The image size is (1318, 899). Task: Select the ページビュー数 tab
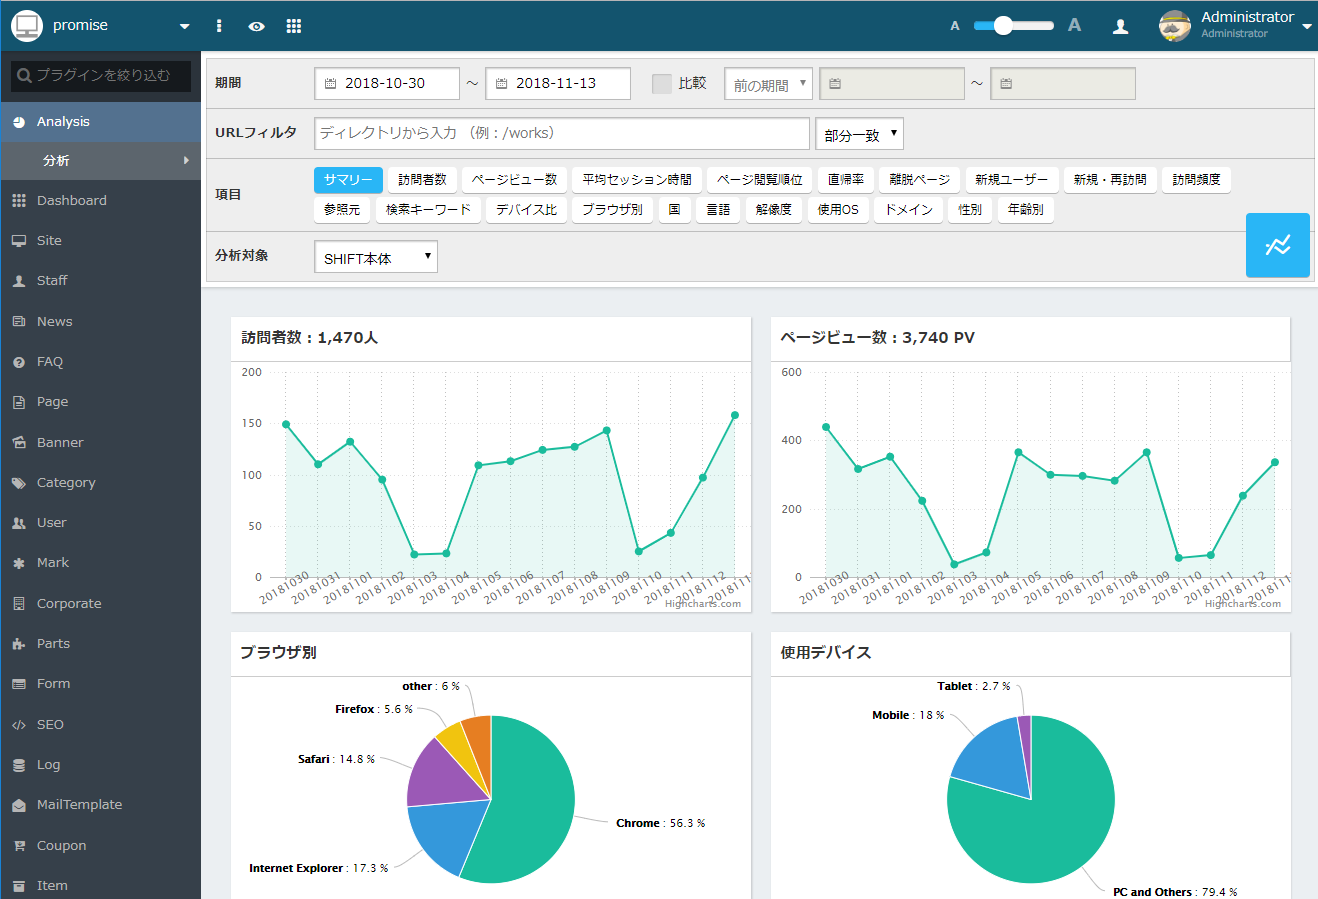(x=514, y=180)
